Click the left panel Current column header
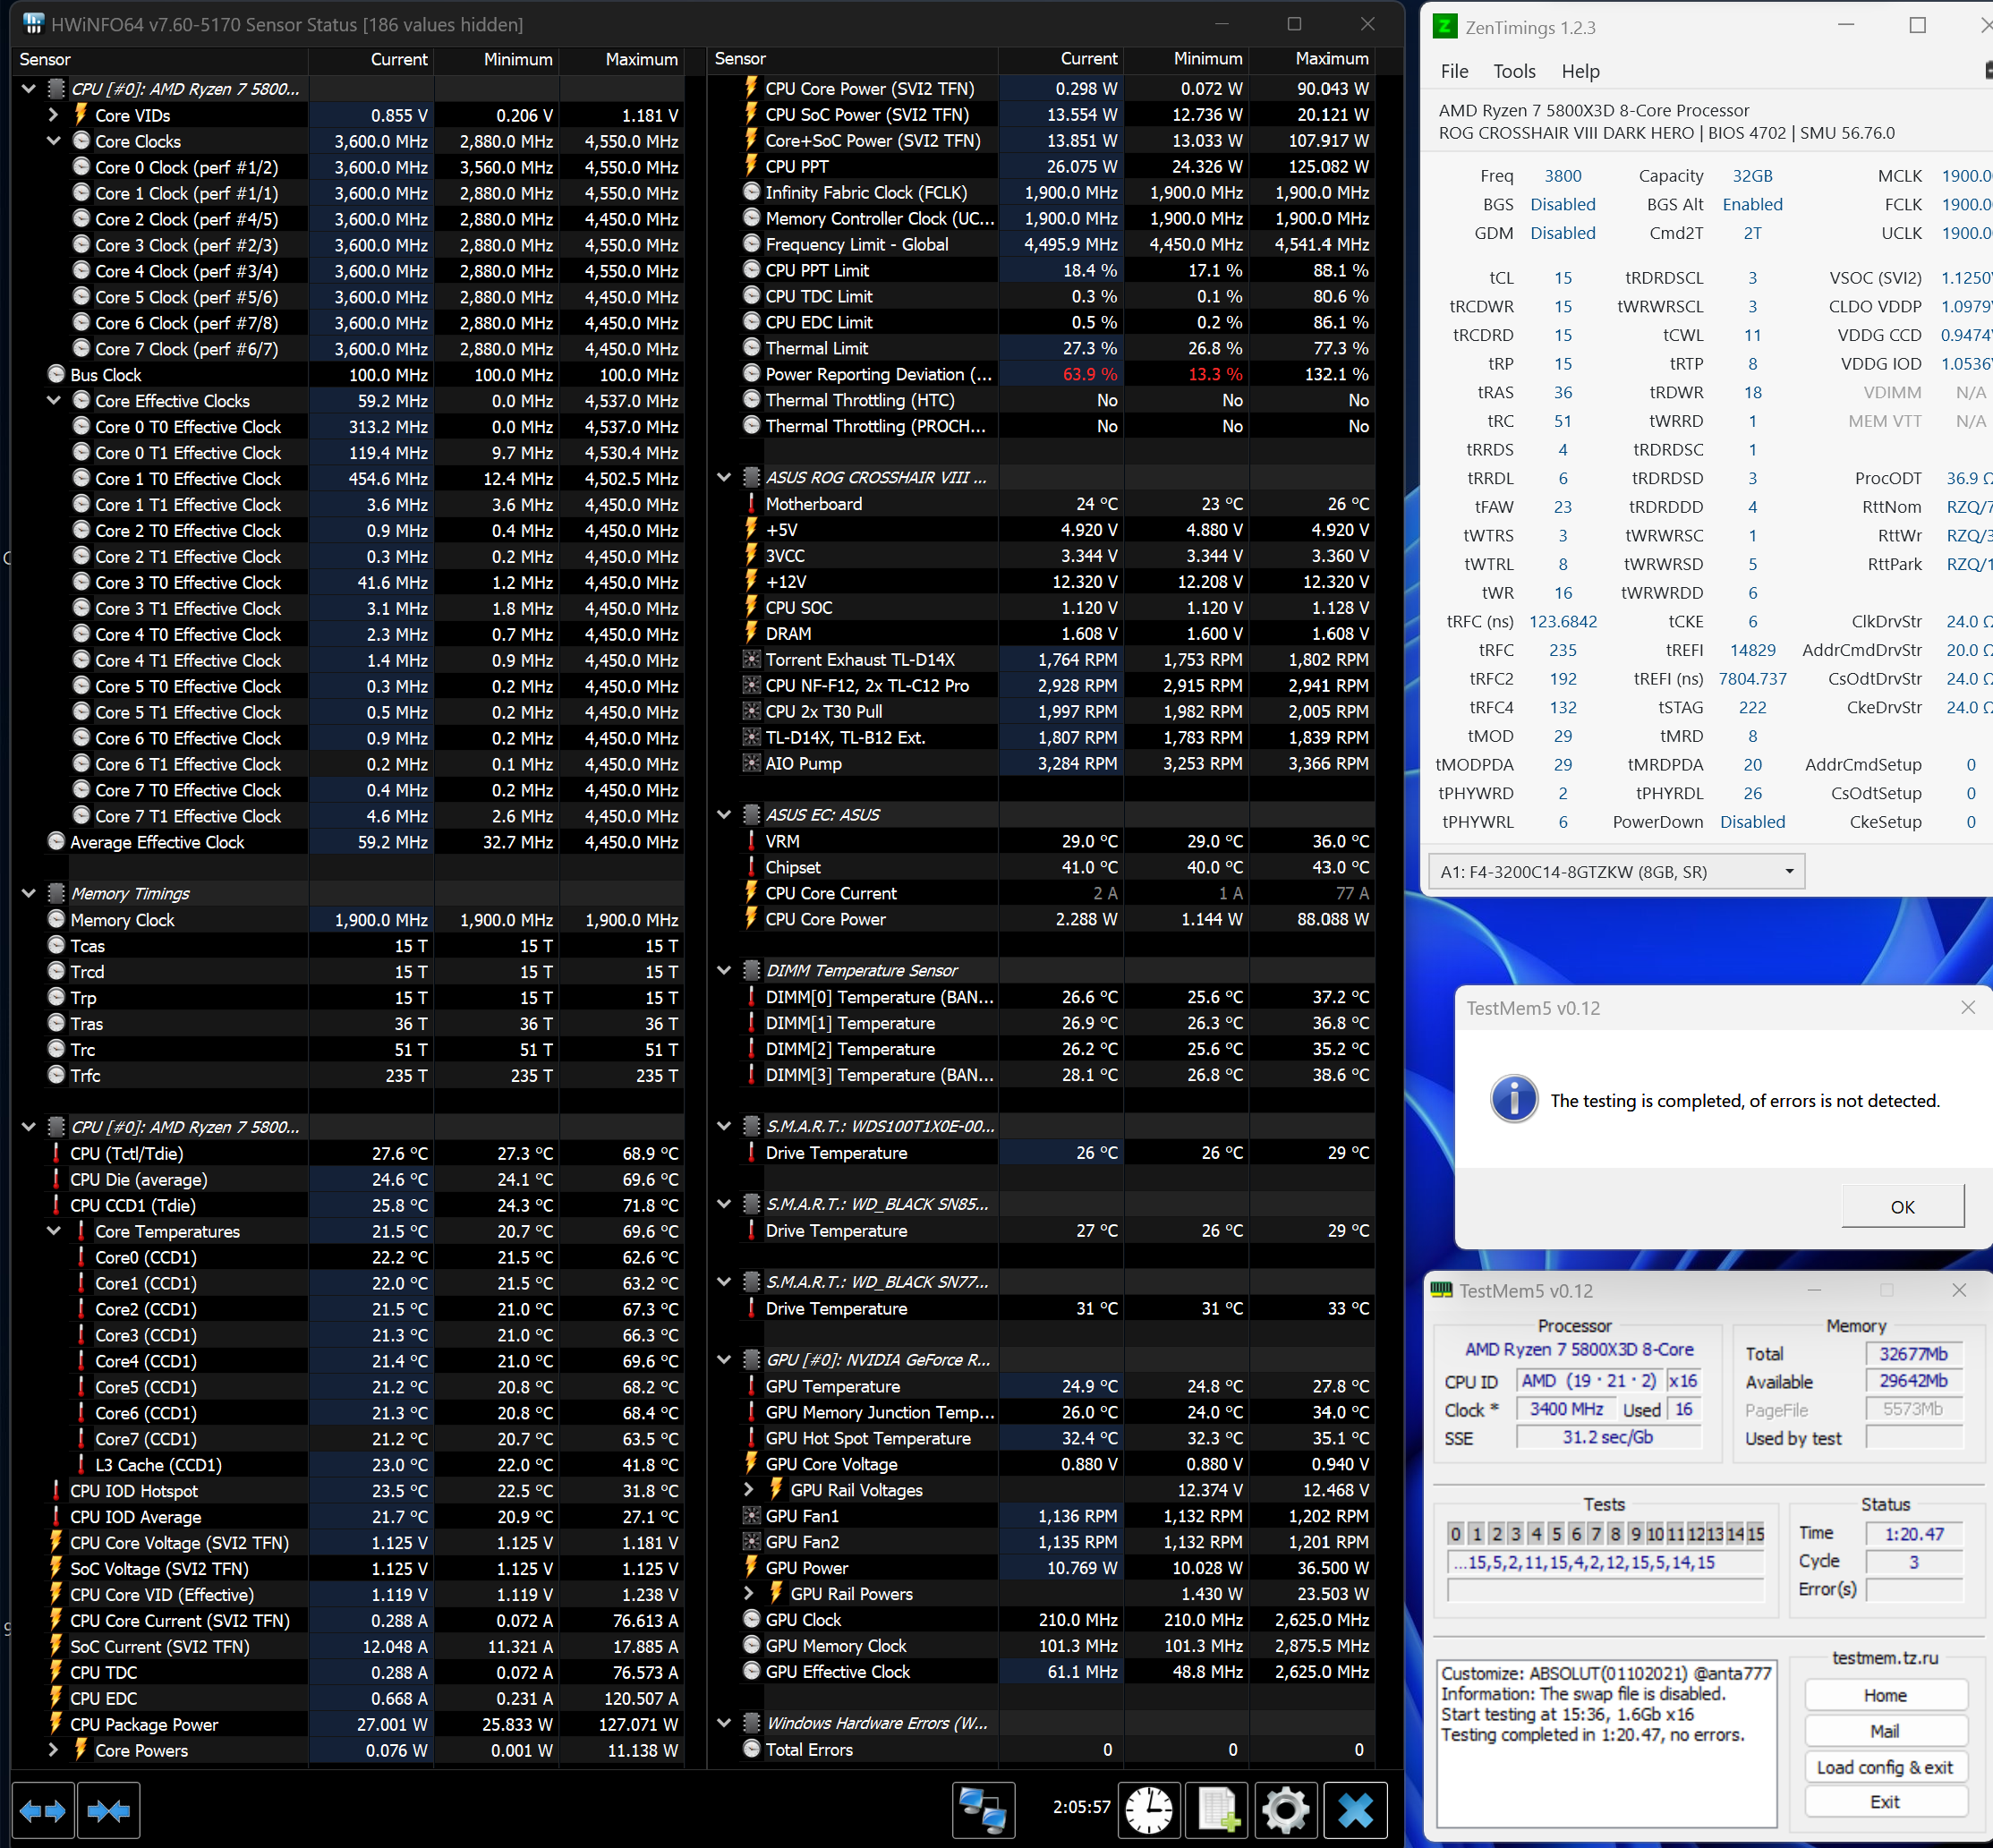The height and width of the screenshot is (1848, 1993). coord(372,60)
